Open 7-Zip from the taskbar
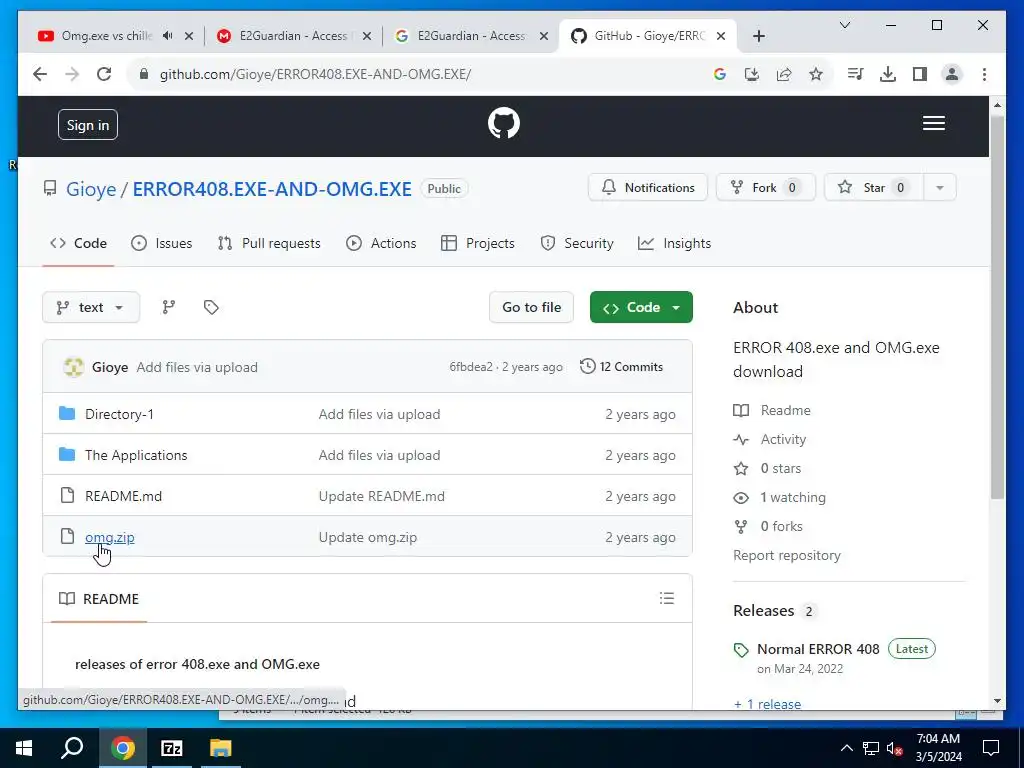The height and width of the screenshot is (768, 1024). (x=172, y=748)
